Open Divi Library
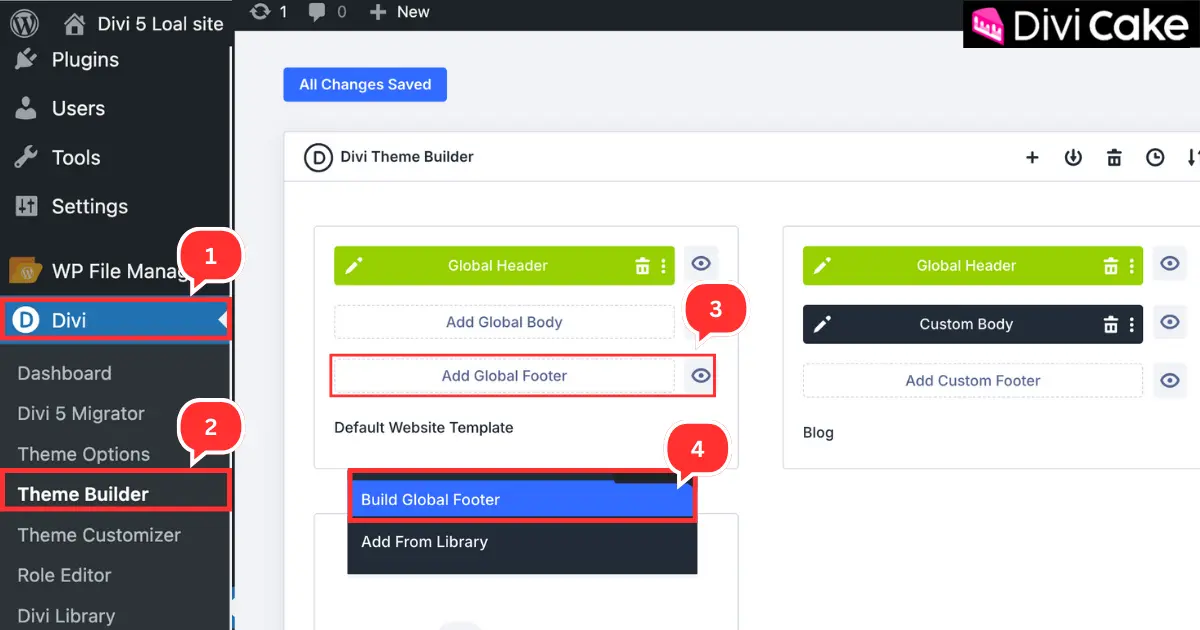This screenshot has width=1200, height=630. (x=66, y=616)
